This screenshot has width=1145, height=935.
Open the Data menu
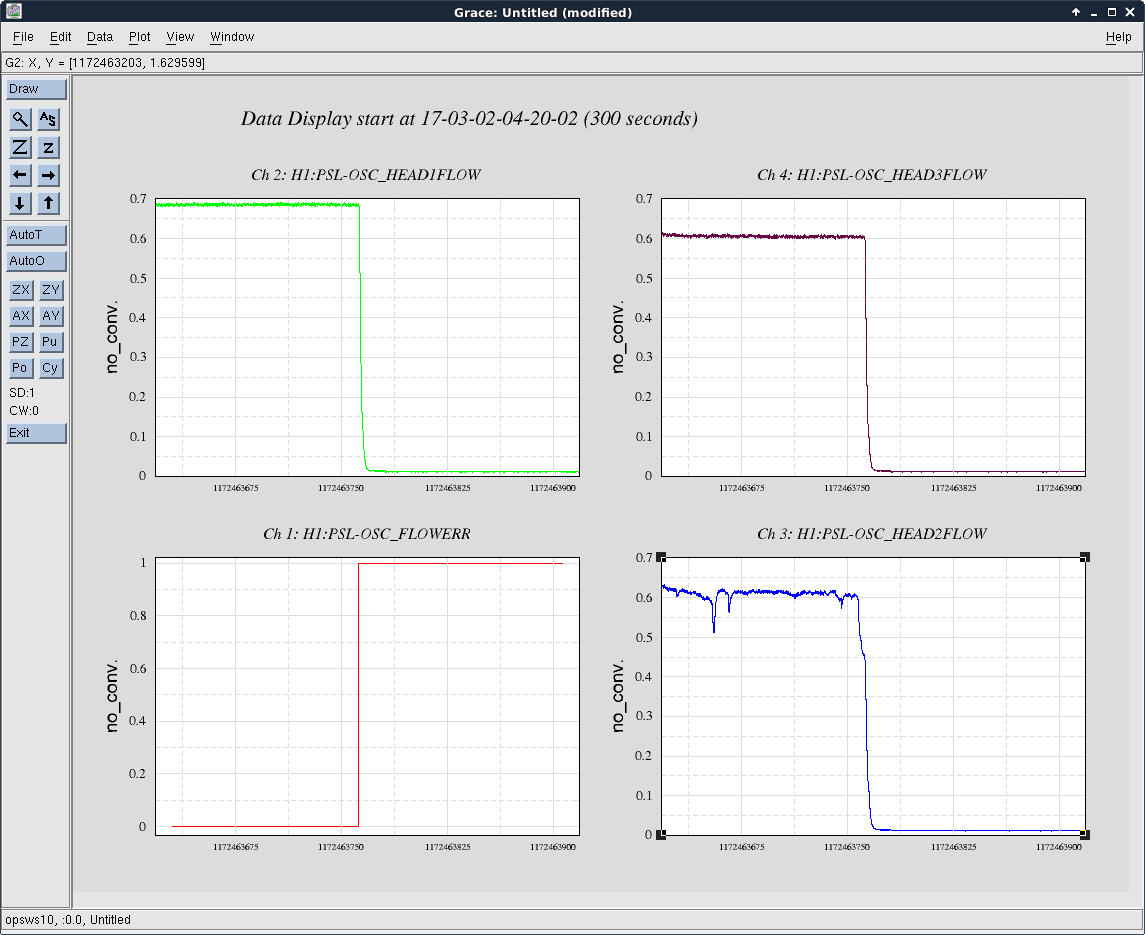point(100,37)
